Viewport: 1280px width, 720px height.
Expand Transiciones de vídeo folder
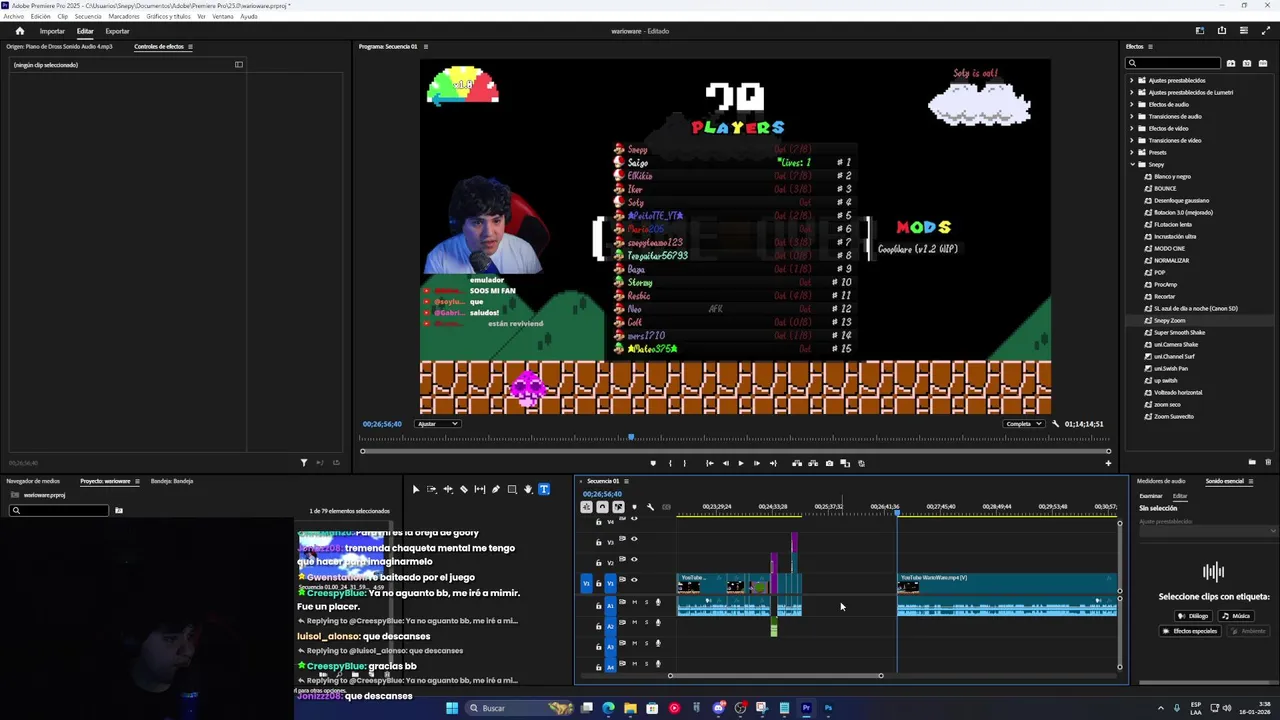[1132, 140]
